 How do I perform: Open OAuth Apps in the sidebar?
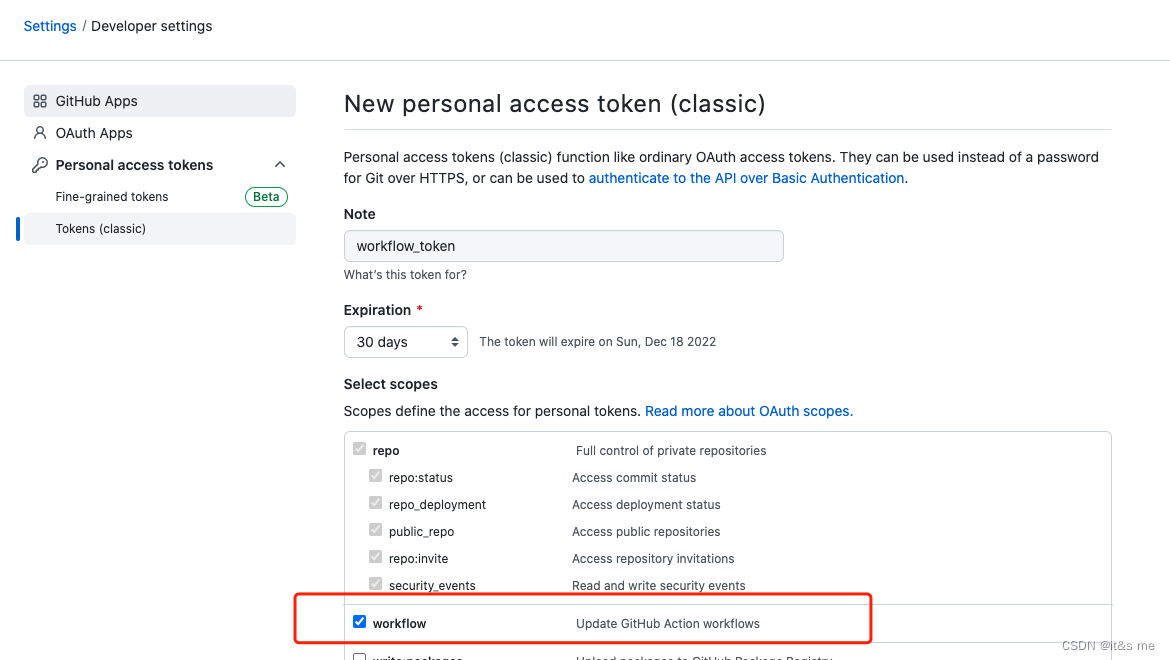point(160,133)
